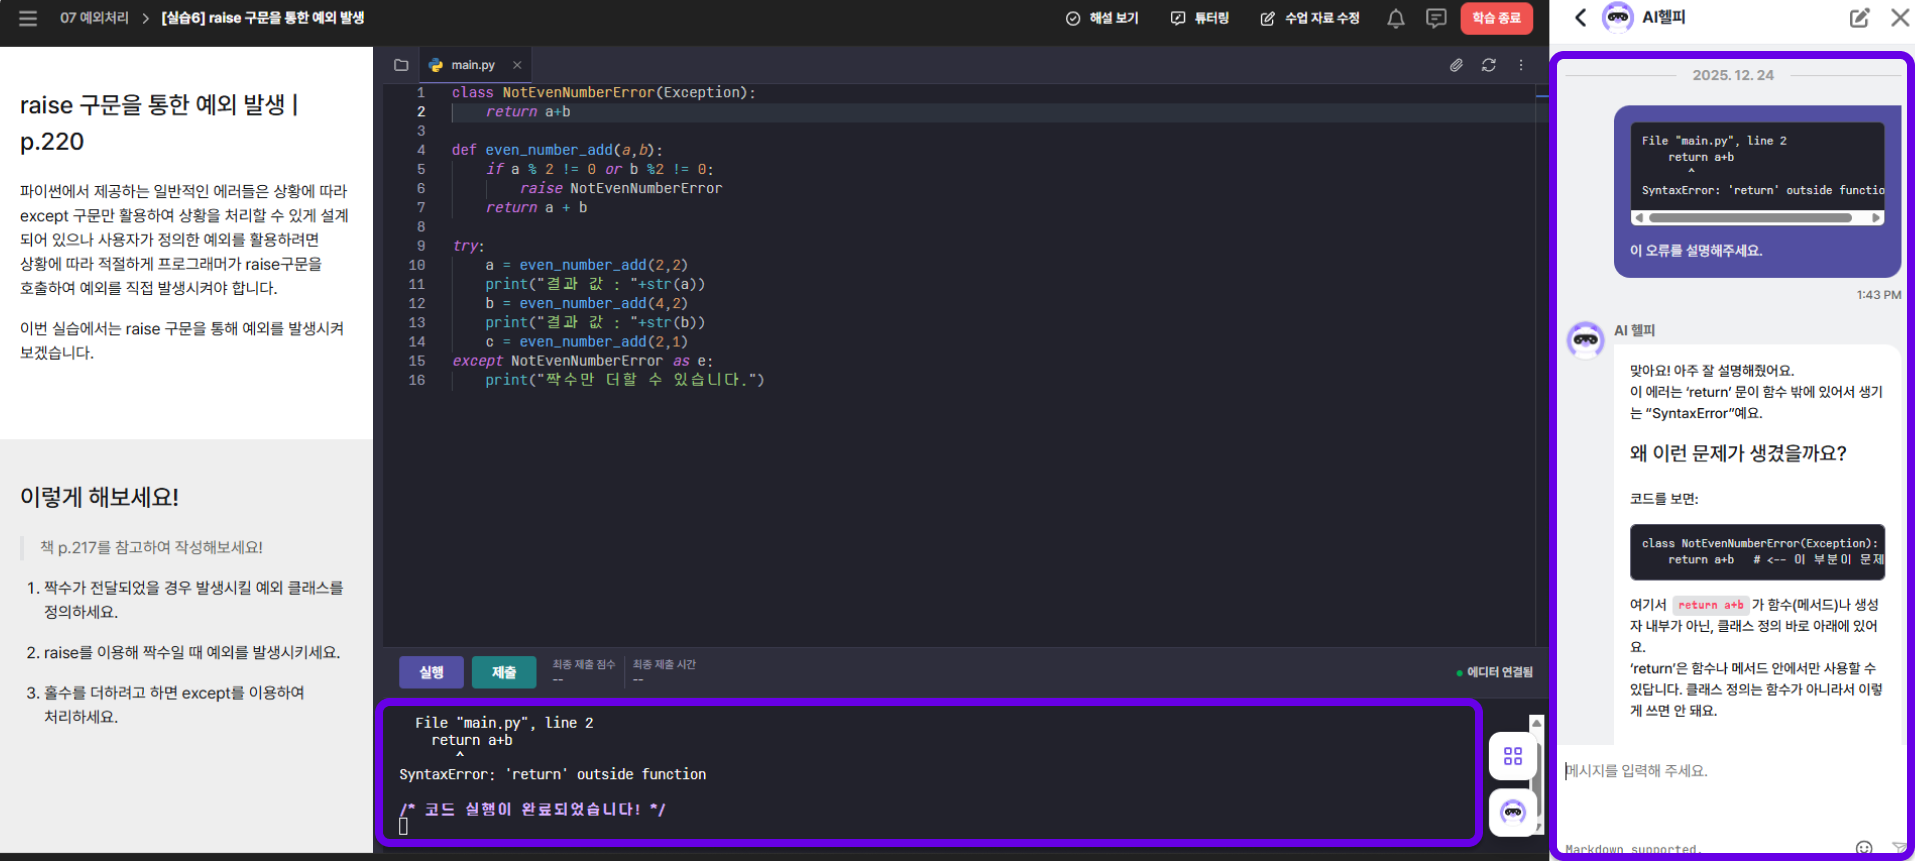The height and width of the screenshot is (861, 1915).
Task: Click the paperclip attachment icon in editor
Action: [x=1456, y=65]
